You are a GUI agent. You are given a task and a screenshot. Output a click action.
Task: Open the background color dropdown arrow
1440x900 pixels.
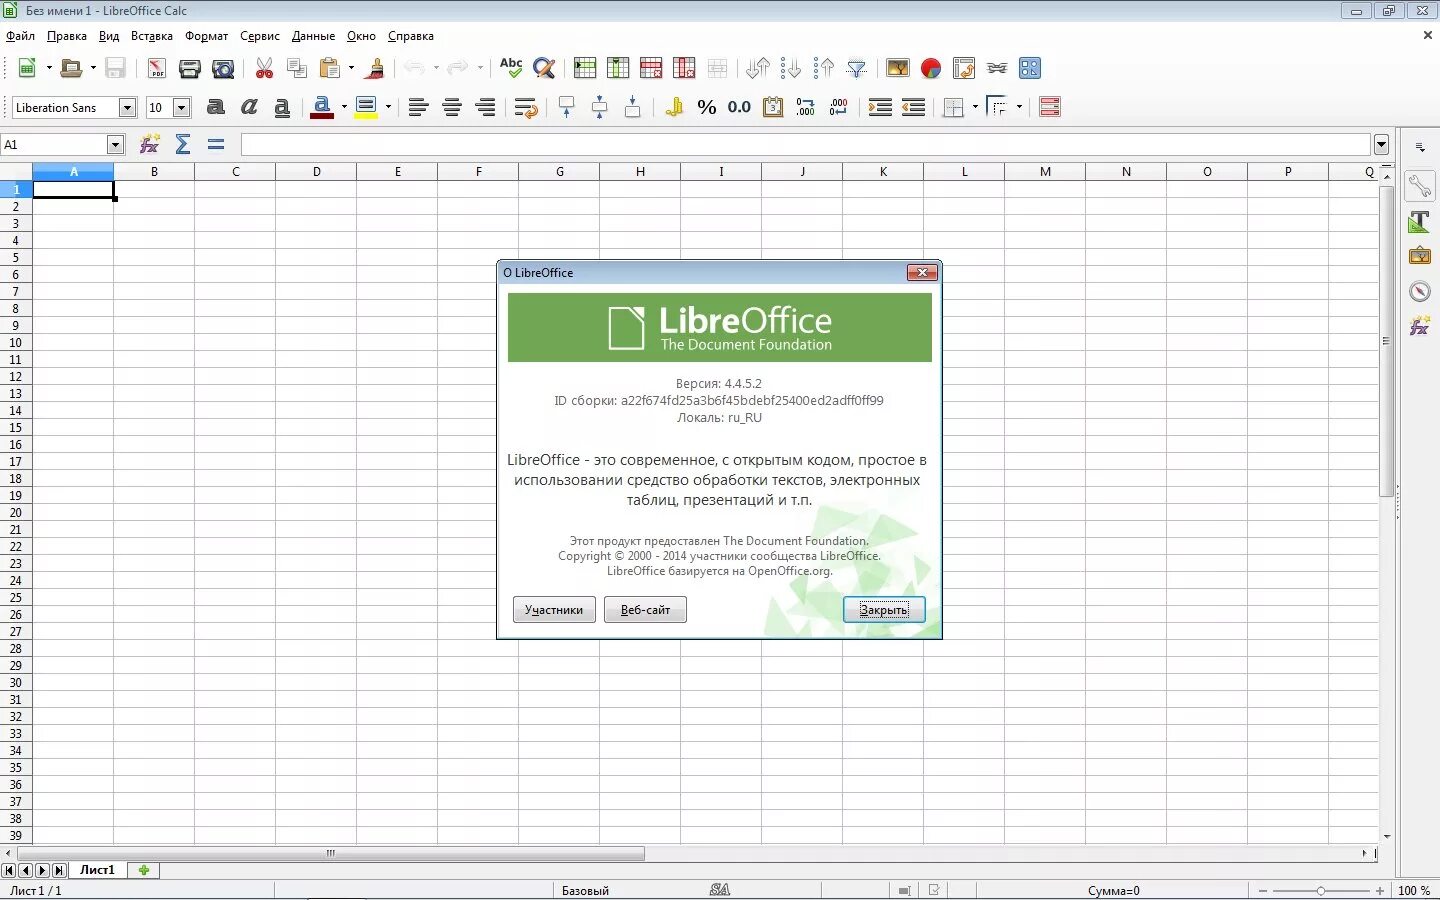388,107
